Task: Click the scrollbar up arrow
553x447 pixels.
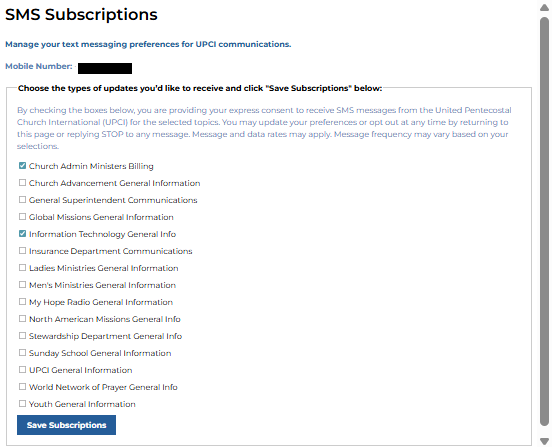Action: [x=545, y=8]
